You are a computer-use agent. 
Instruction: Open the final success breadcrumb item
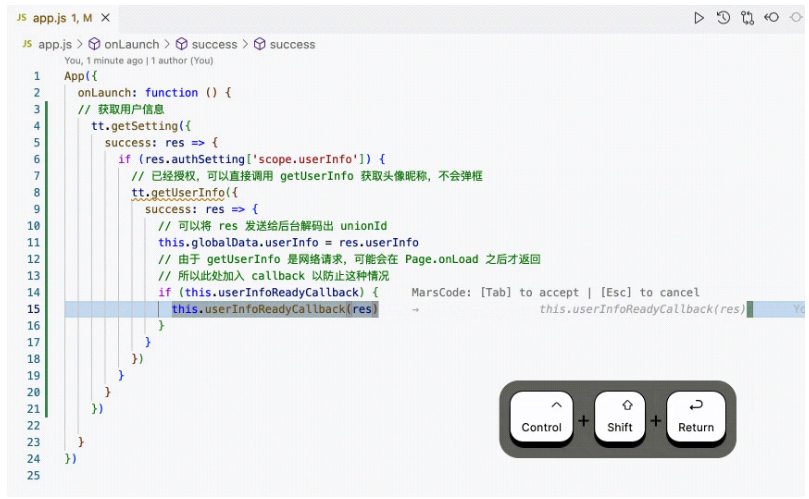click(292, 44)
